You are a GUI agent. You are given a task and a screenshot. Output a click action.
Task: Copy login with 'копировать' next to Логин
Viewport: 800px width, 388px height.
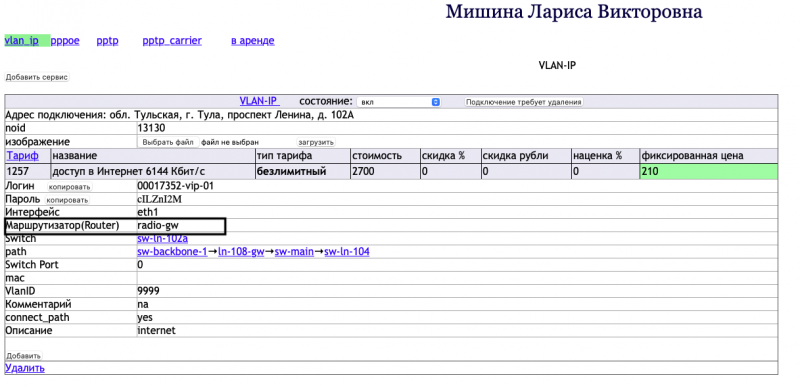70,187
